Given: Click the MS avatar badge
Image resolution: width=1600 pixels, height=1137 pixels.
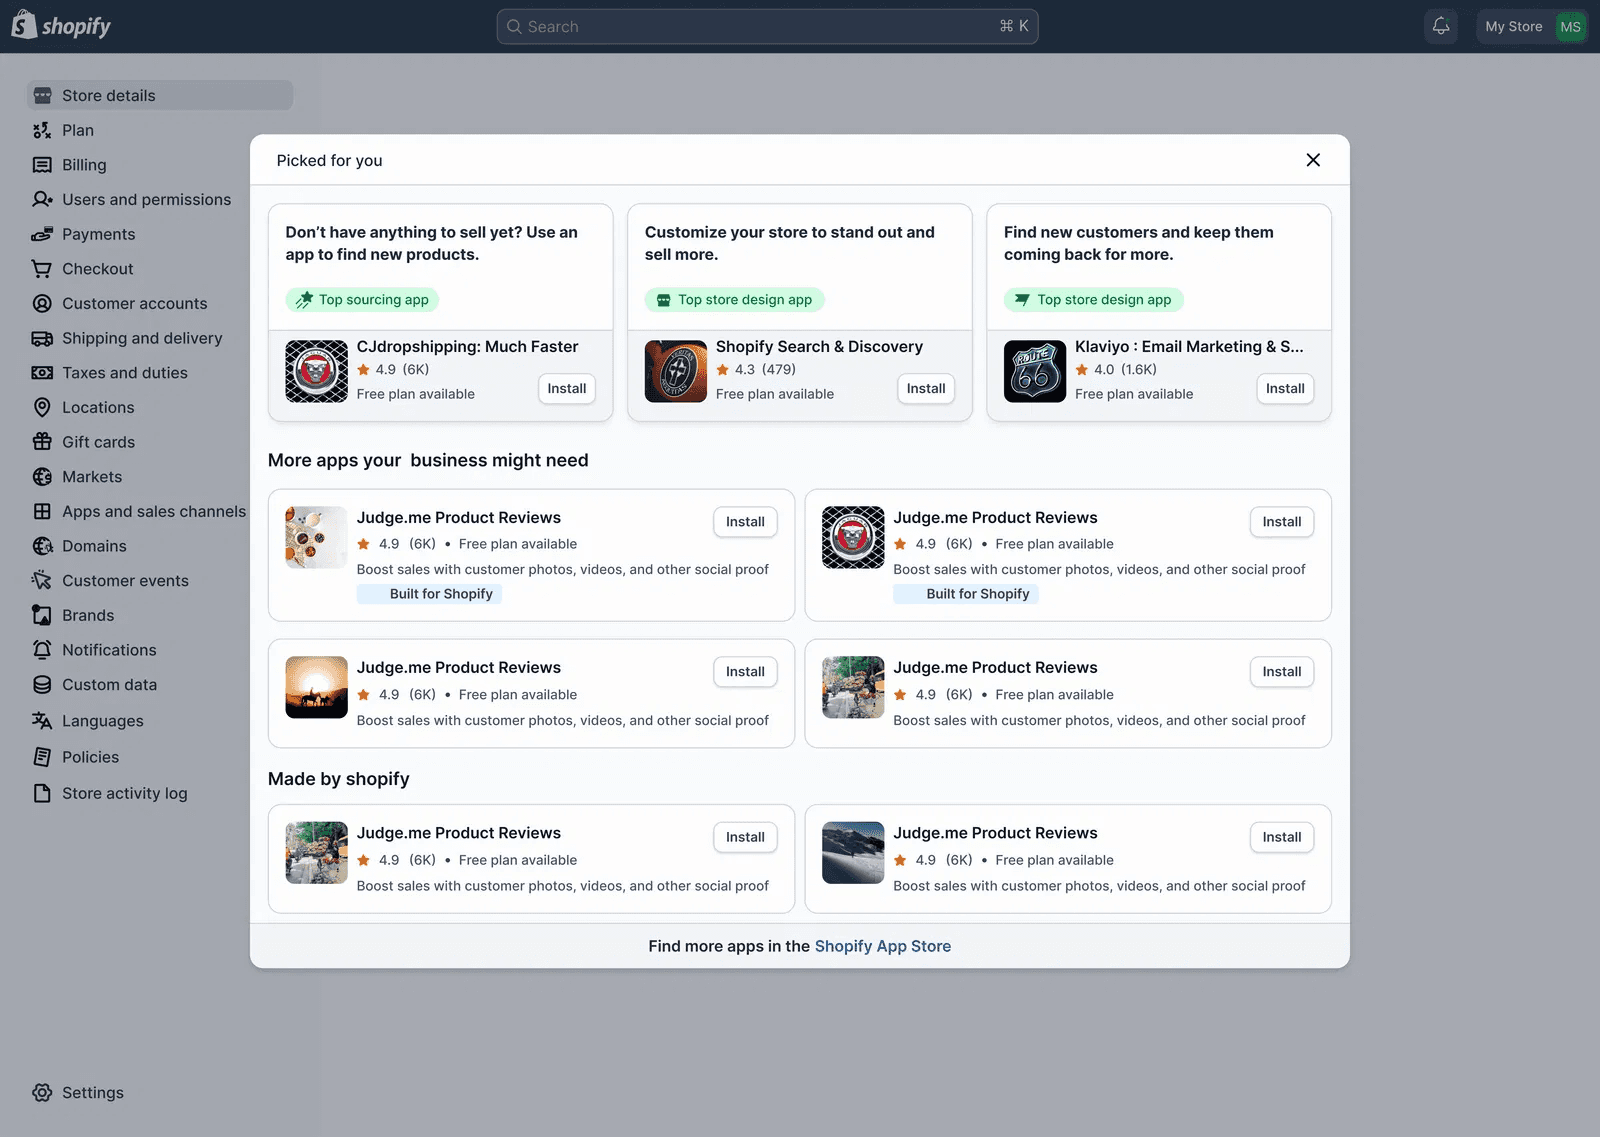Looking at the screenshot, I should (1570, 26).
